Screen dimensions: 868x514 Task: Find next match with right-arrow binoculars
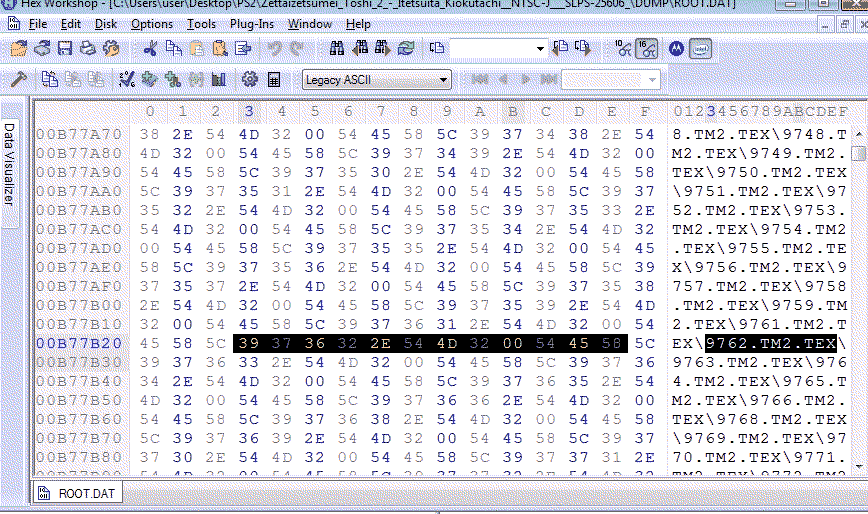[x=383, y=49]
